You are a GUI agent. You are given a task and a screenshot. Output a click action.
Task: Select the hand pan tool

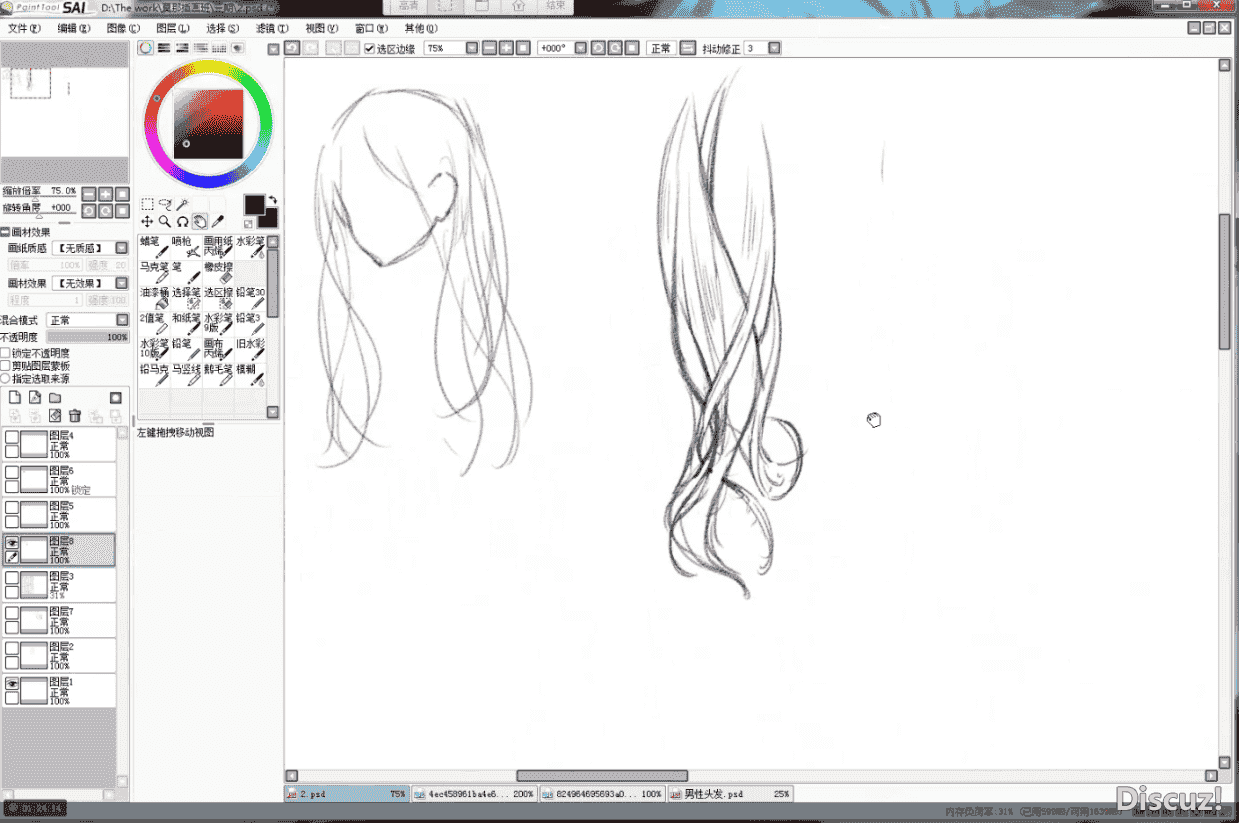pyautogui.click(x=200, y=221)
